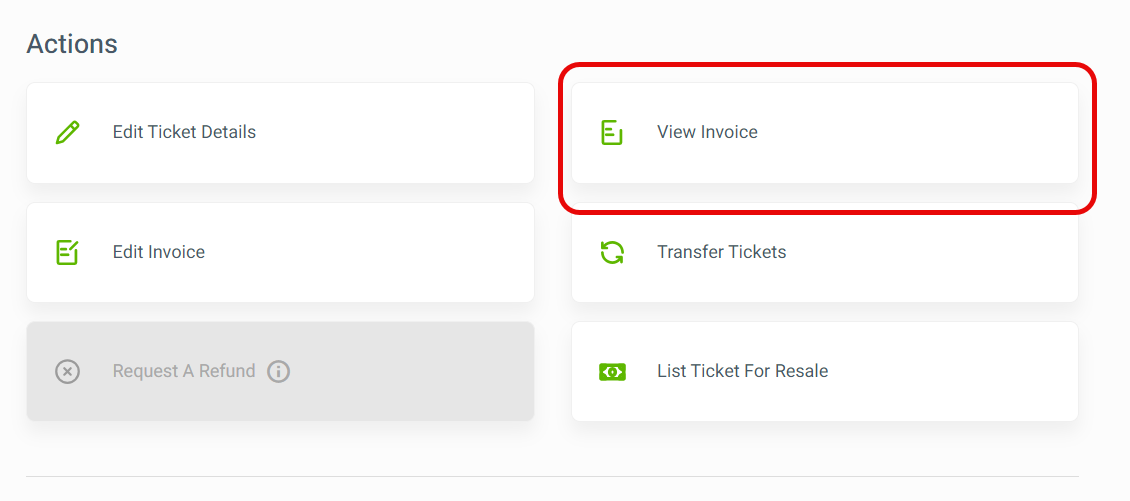This screenshot has height=501, width=1130.
Task: Select the View Invoice text label
Action: (x=707, y=133)
